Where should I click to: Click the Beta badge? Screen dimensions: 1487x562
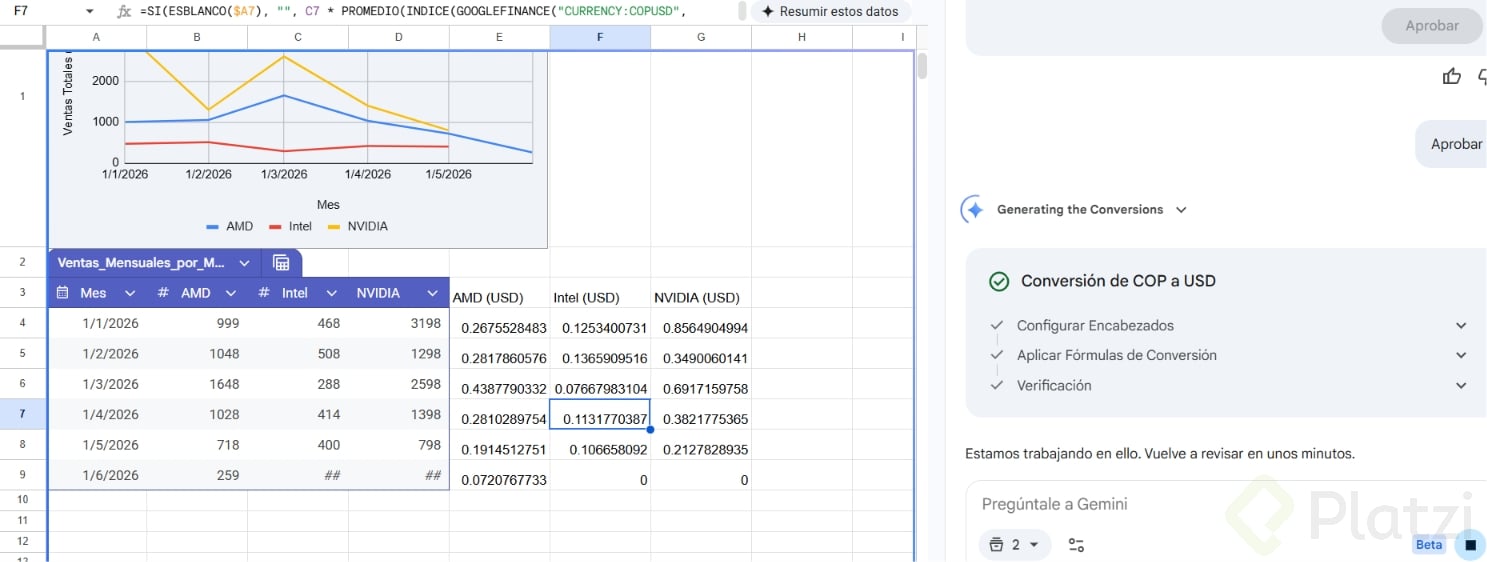click(1429, 545)
